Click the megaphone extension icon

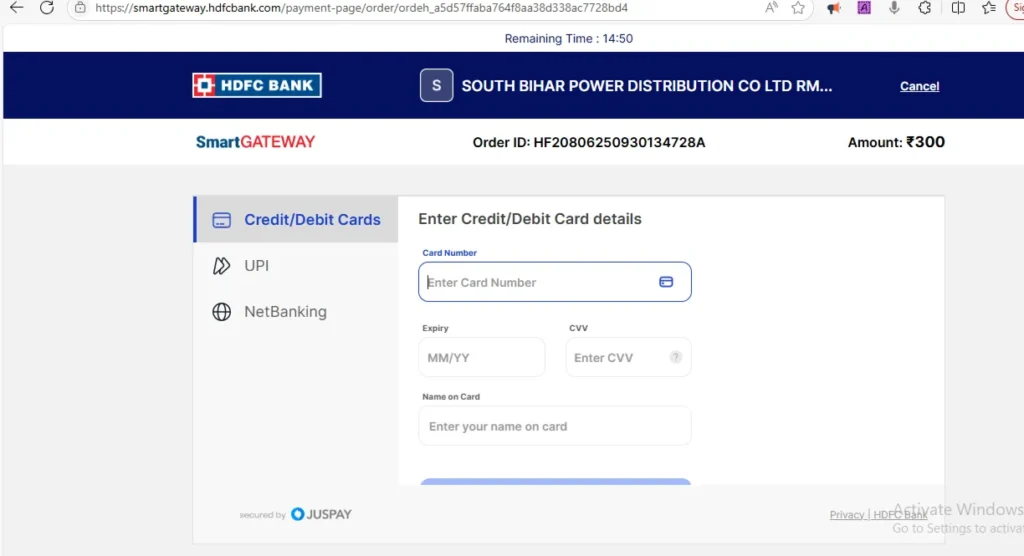[833, 8]
